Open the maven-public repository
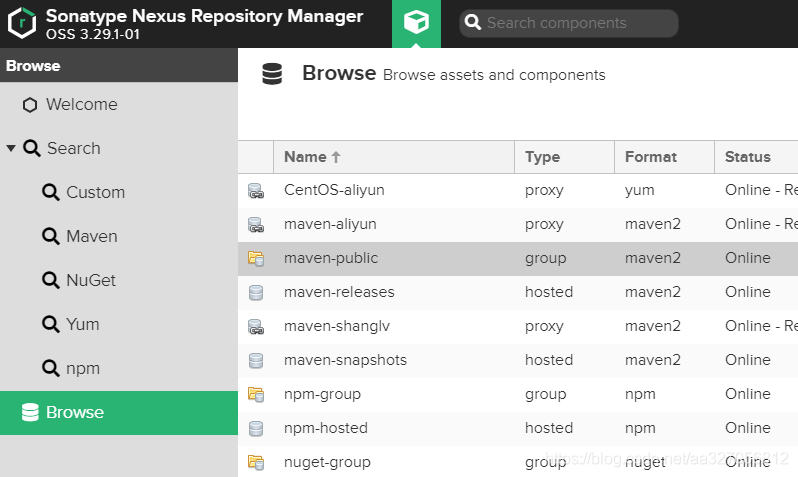 [x=331, y=258]
